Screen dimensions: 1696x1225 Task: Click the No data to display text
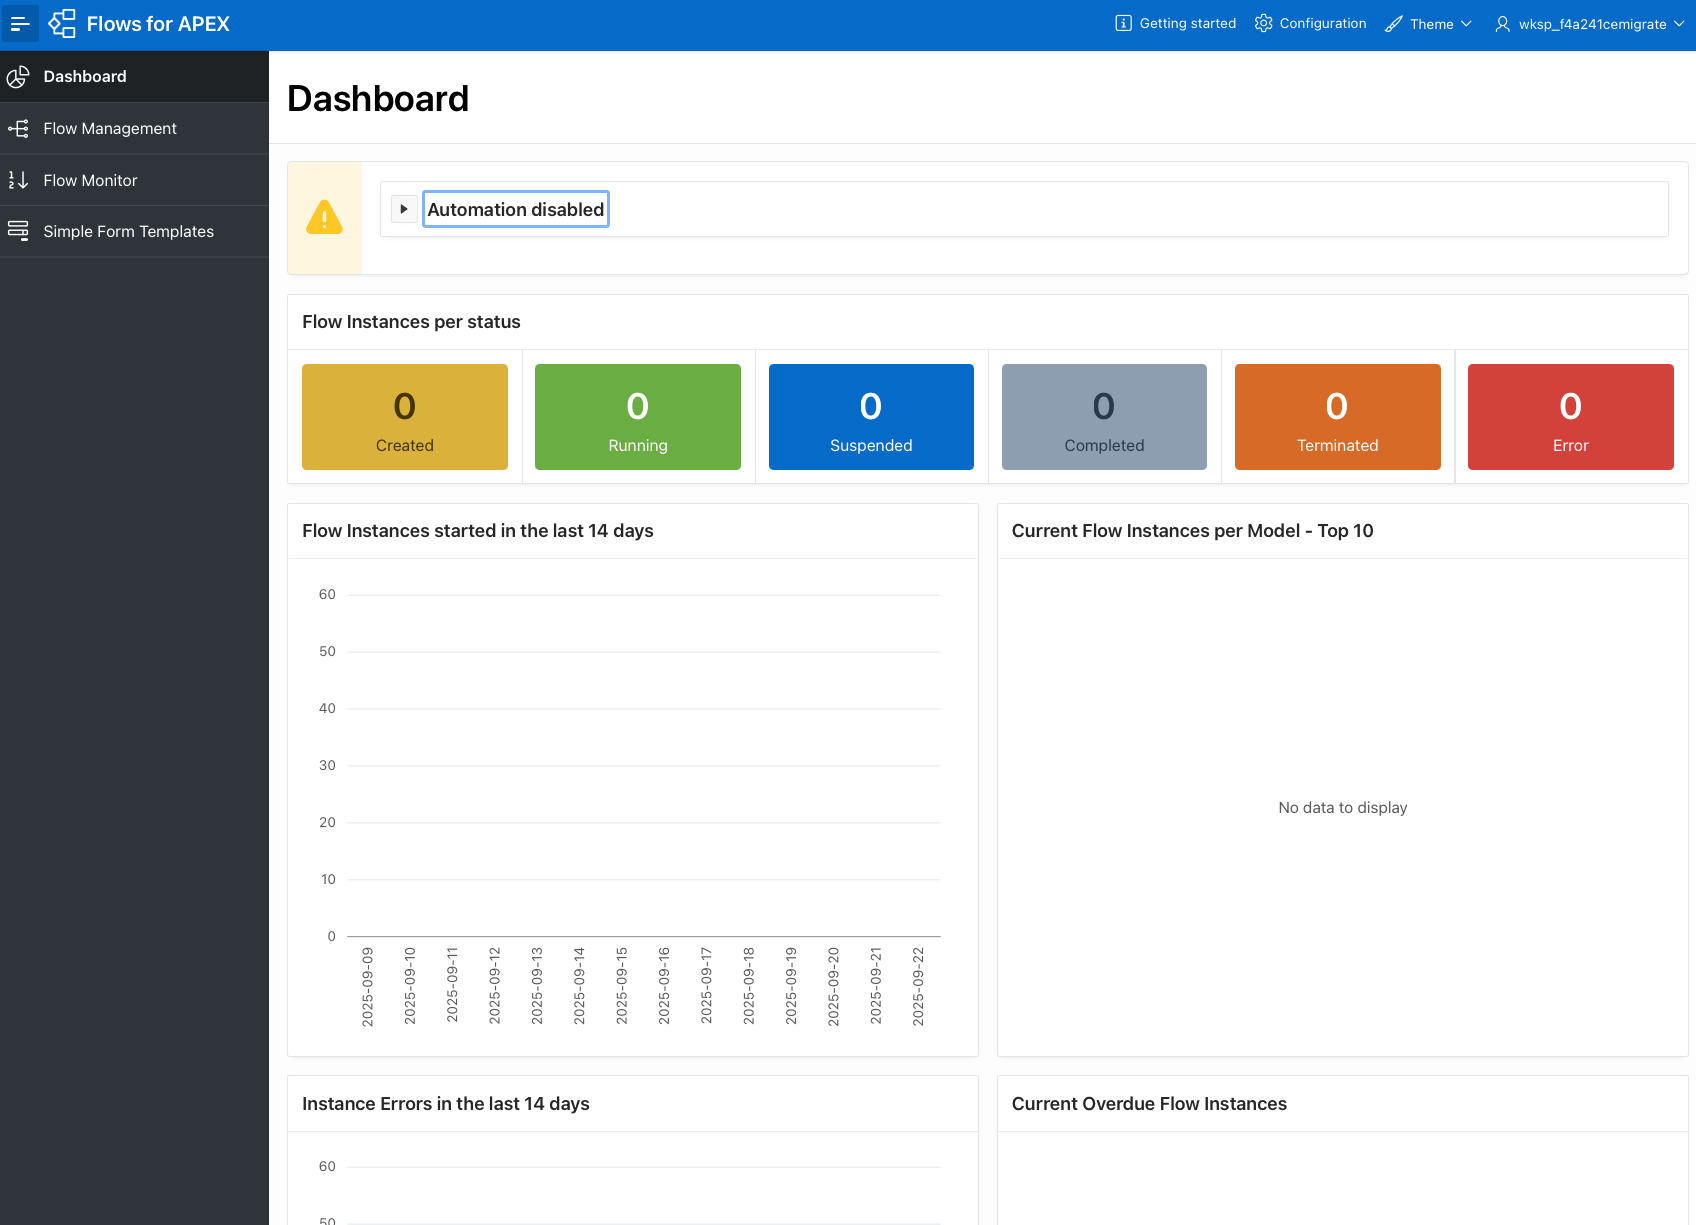click(1342, 808)
